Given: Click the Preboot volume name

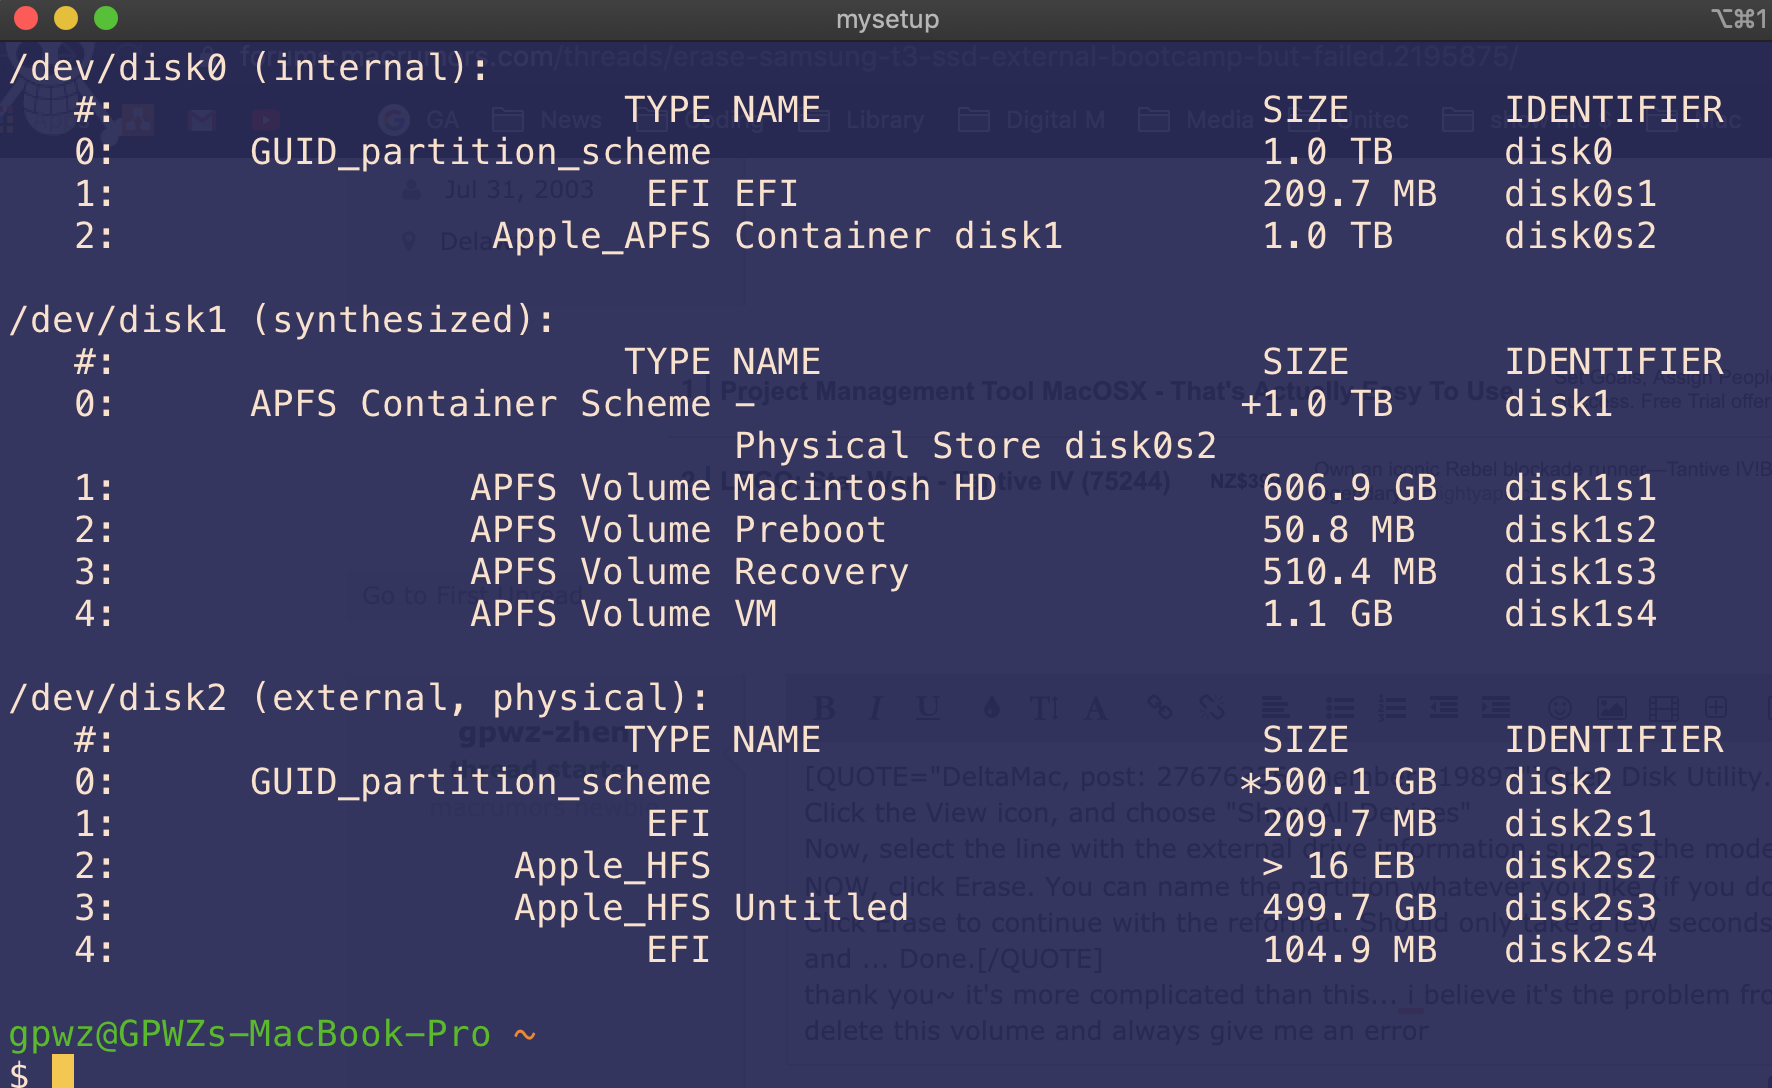Looking at the screenshot, I should pyautogui.click(x=810, y=530).
